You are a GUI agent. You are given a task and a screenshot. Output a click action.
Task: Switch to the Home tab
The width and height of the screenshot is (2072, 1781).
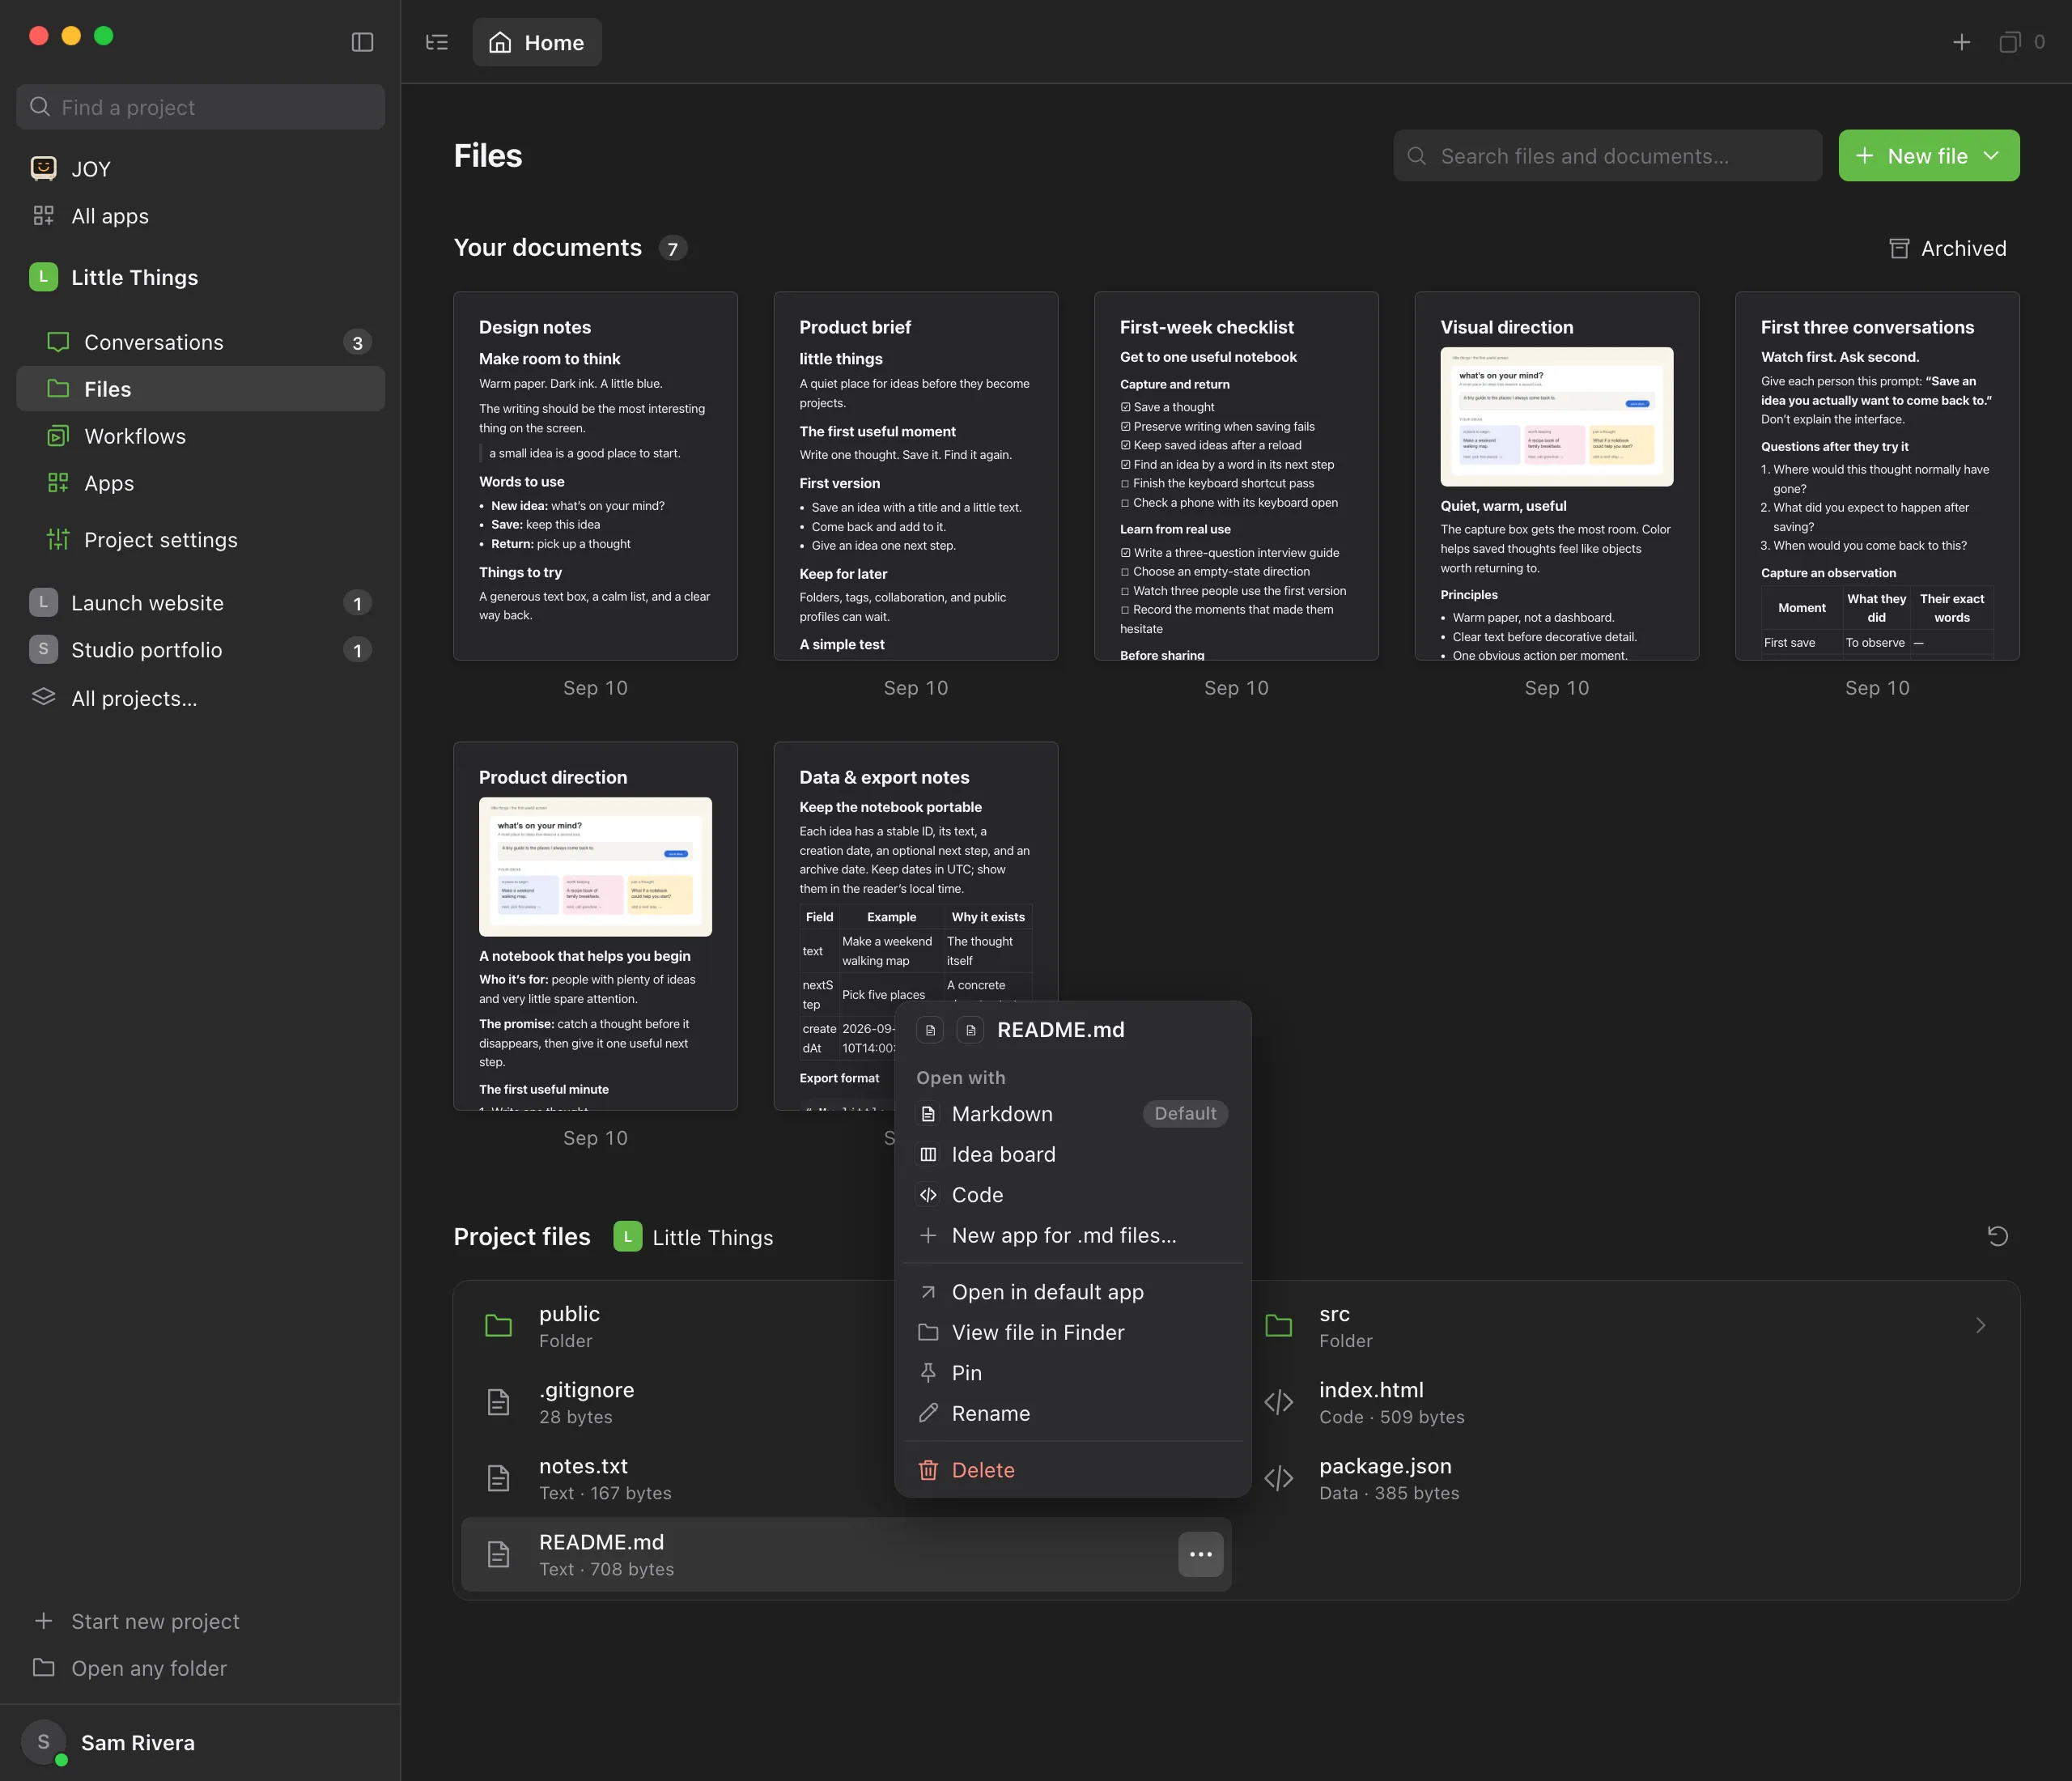click(x=537, y=42)
